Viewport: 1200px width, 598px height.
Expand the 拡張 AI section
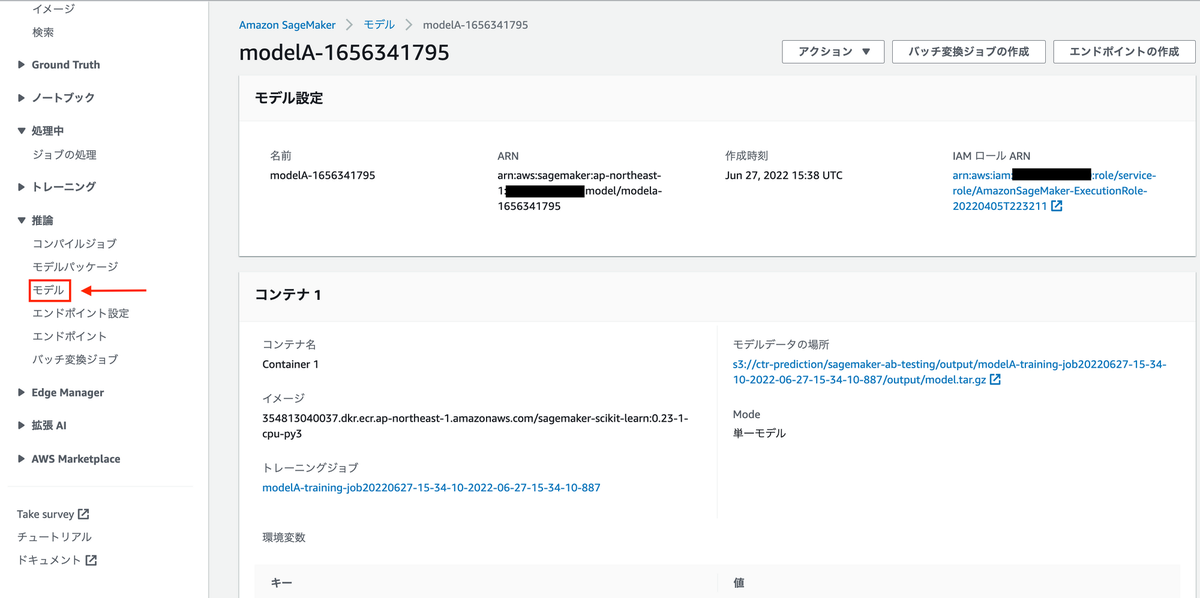point(22,425)
